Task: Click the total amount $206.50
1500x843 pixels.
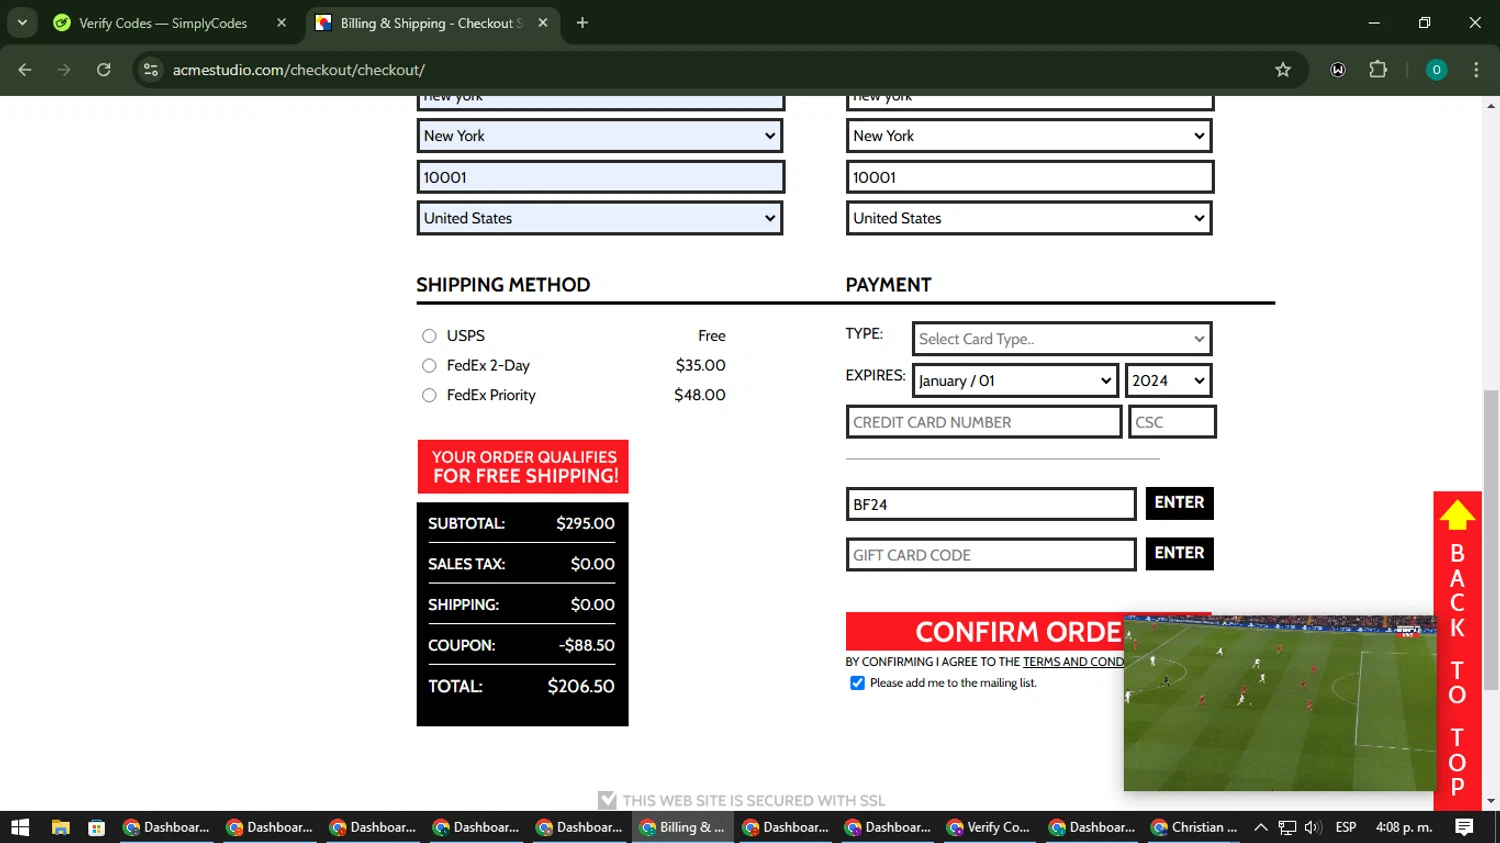Action: point(581,686)
